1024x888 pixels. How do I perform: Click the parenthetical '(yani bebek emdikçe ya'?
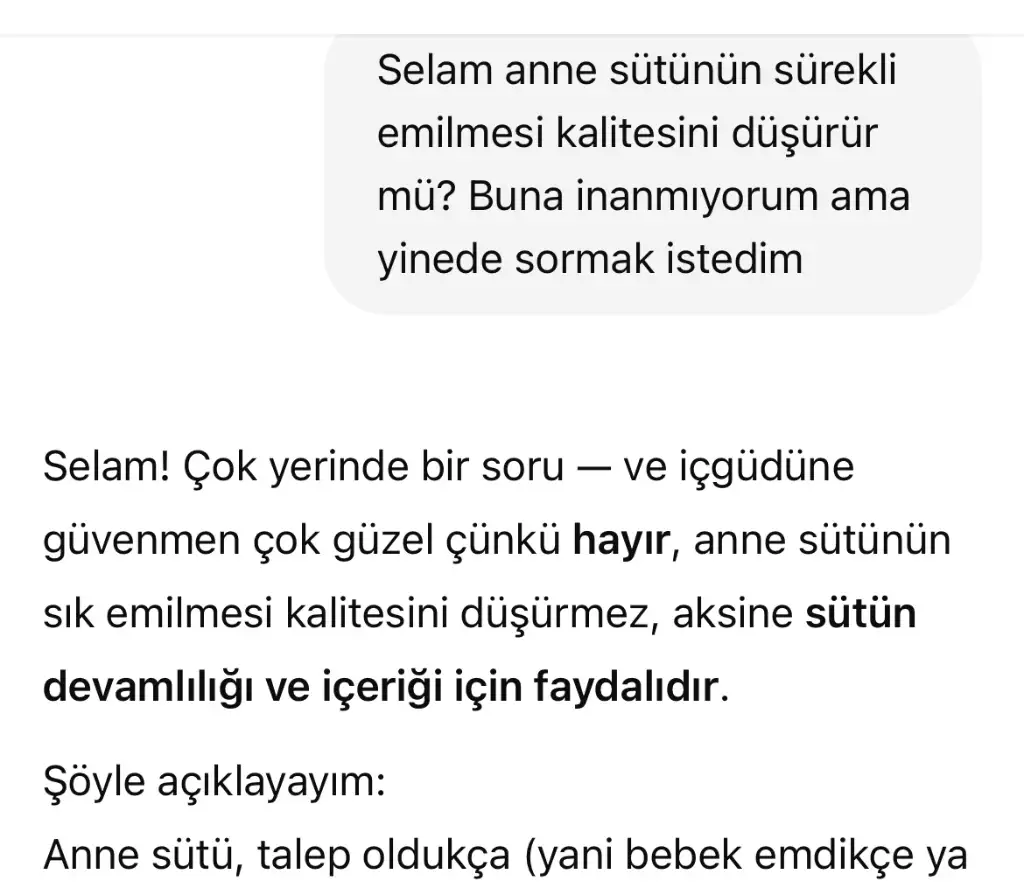pos(746,857)
